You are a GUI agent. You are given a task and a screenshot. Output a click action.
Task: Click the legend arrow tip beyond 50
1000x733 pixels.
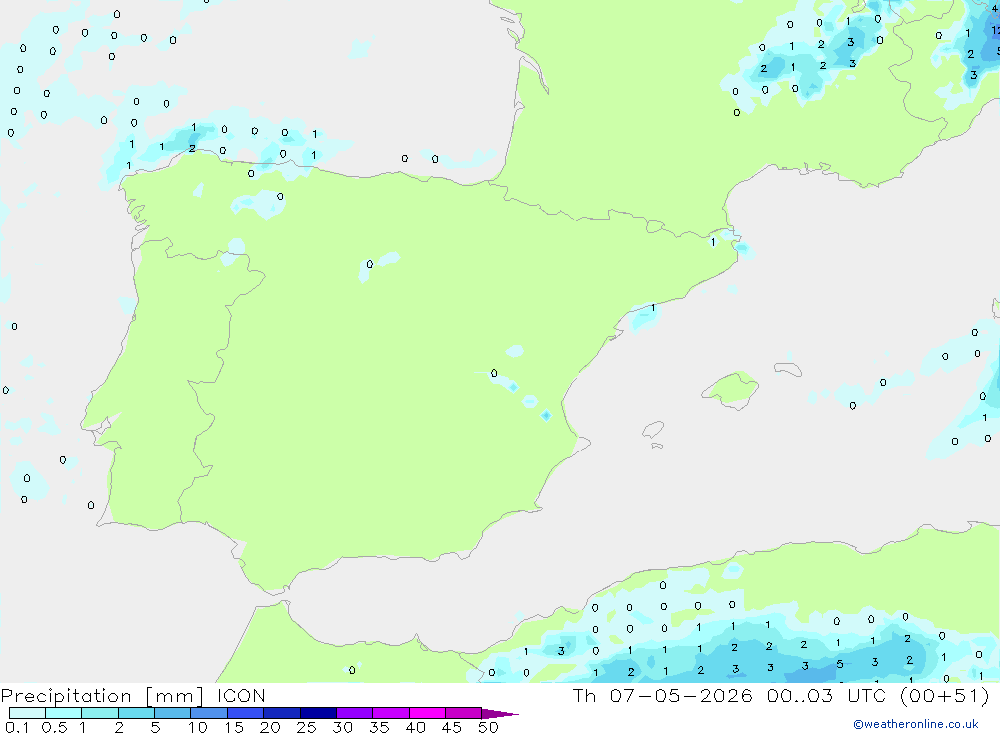click(x=501, y=714)
